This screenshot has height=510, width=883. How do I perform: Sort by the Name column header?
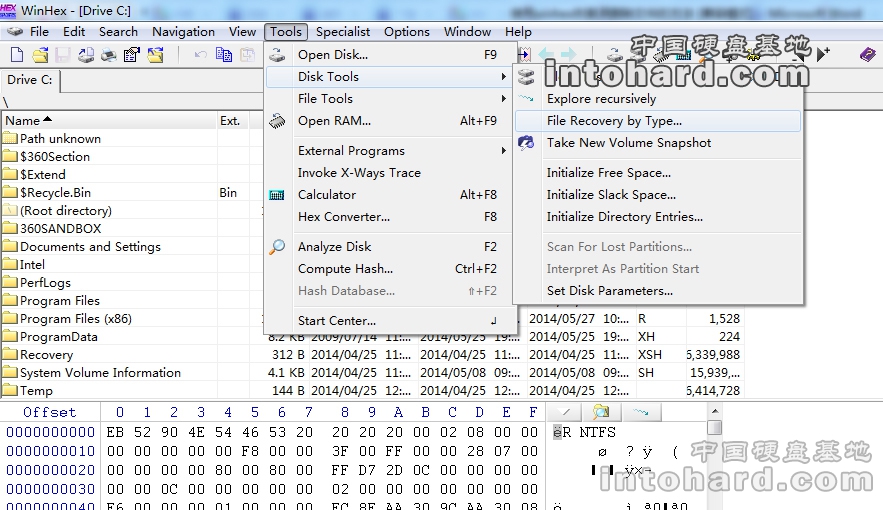coord(110,120)
